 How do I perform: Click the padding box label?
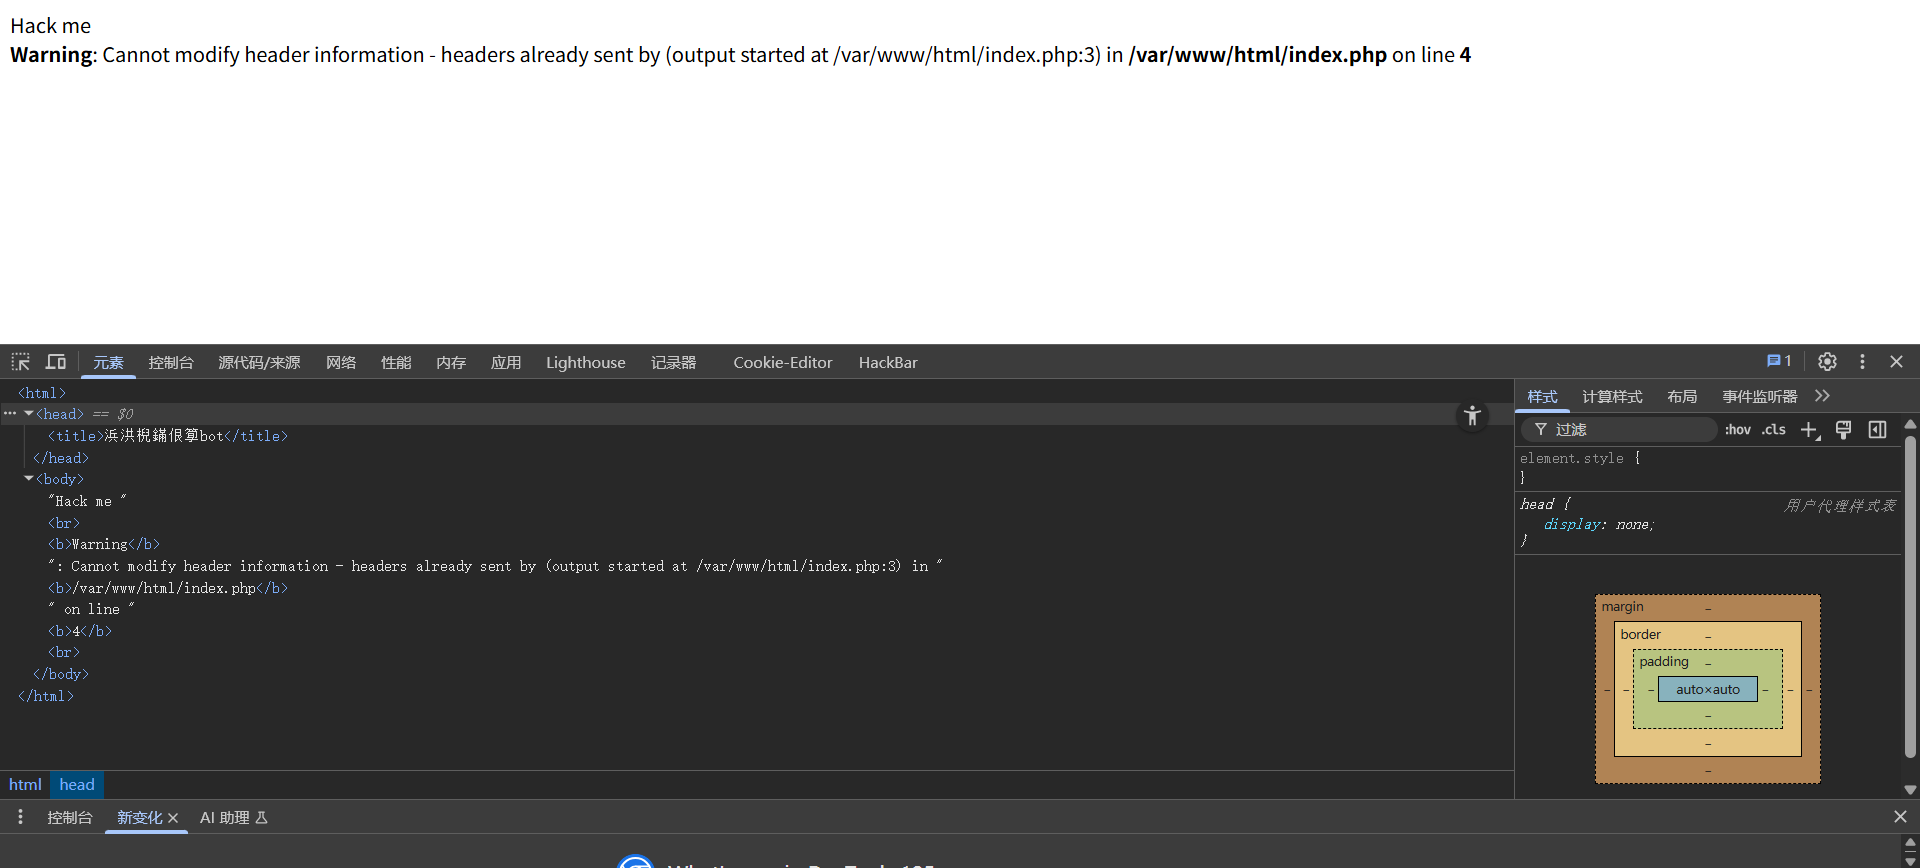pyautogui.click(x=1664, y=661)
